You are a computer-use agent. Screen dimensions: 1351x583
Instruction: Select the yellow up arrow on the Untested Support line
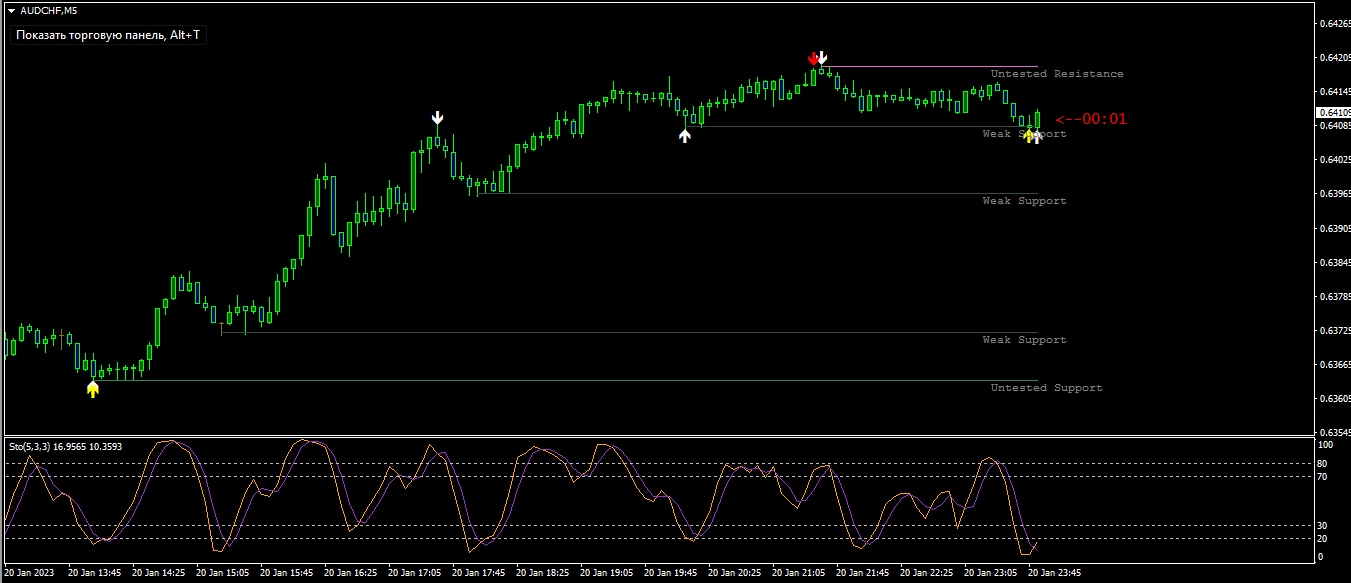coord(93,389)
